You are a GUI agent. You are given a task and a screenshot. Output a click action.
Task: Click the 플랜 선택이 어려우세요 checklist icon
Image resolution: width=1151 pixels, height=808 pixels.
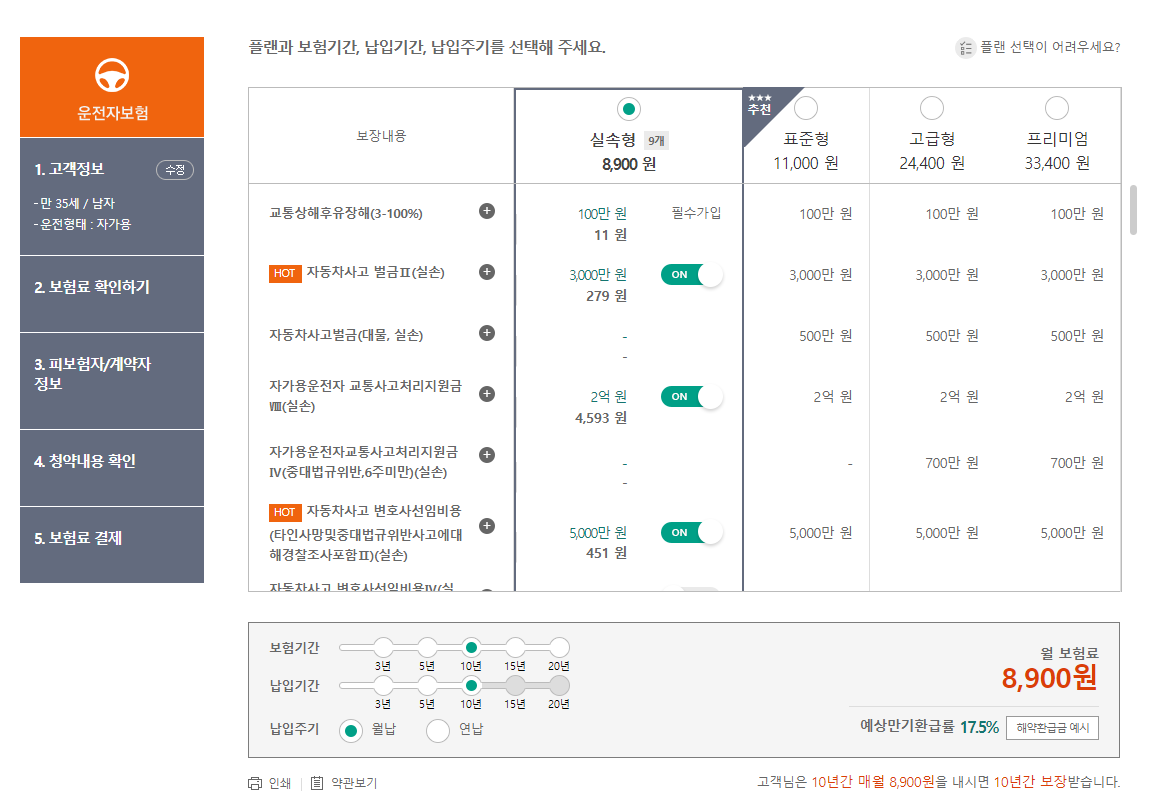point(965,48)
